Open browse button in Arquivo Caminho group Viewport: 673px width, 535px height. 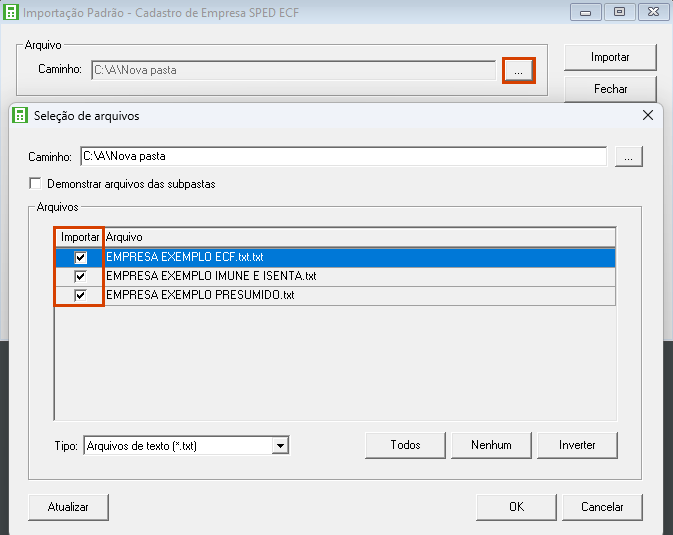518,70
